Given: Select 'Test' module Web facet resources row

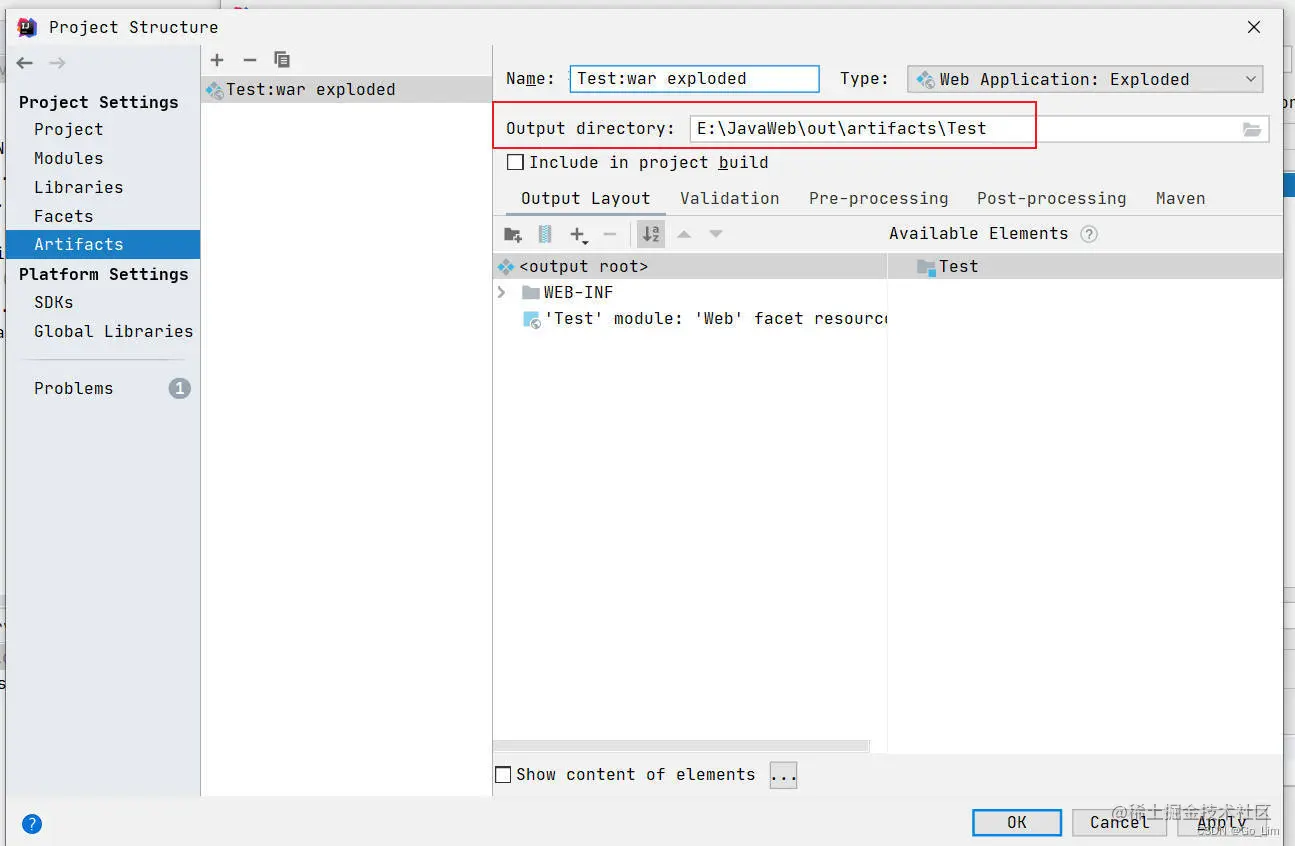Looking at the screenshot, I should (704, 319).
